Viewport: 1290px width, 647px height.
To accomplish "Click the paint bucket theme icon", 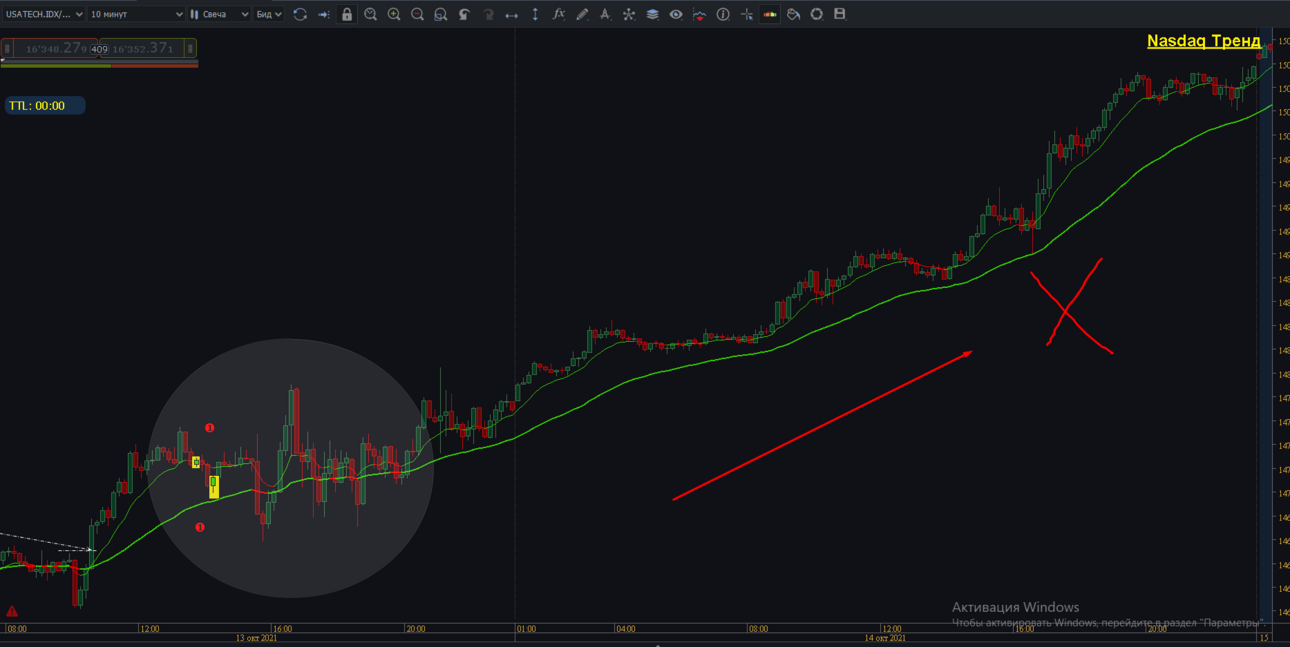I will (793, 14).
